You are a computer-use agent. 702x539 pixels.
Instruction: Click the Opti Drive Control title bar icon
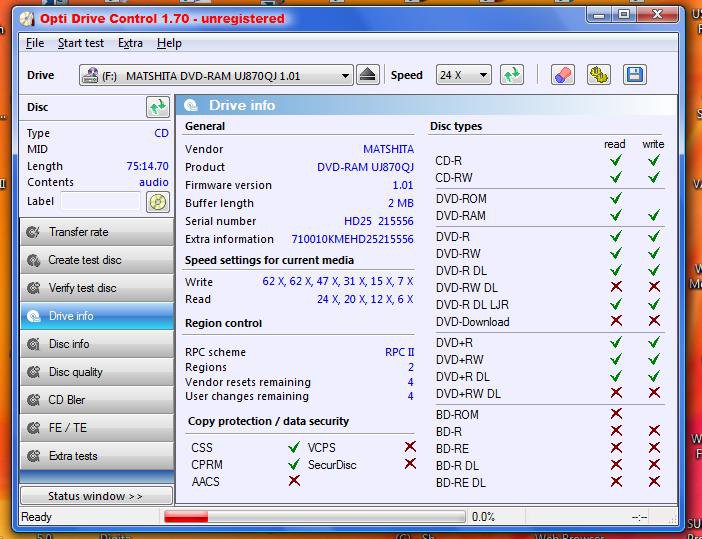pos(27,19)
